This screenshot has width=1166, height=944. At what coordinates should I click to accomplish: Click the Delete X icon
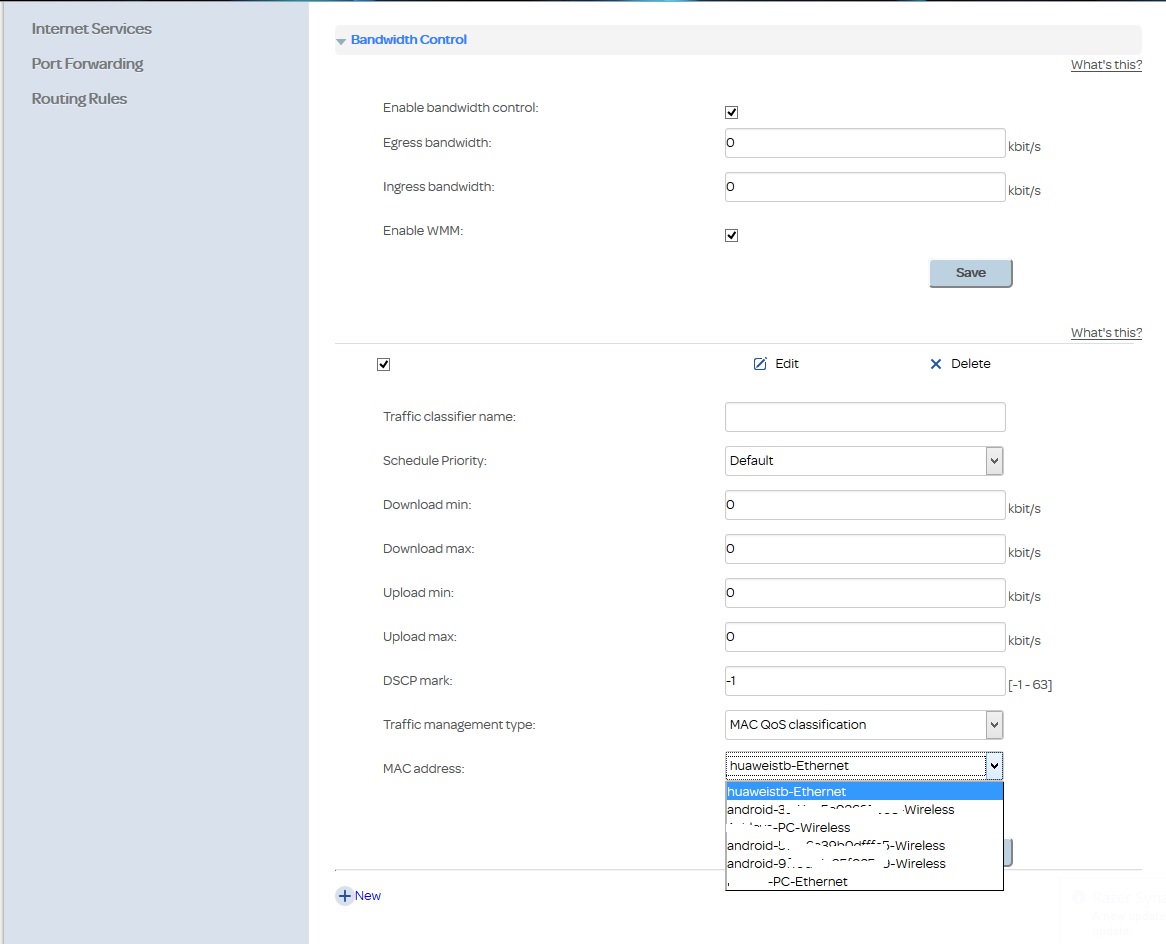point(936,364)
